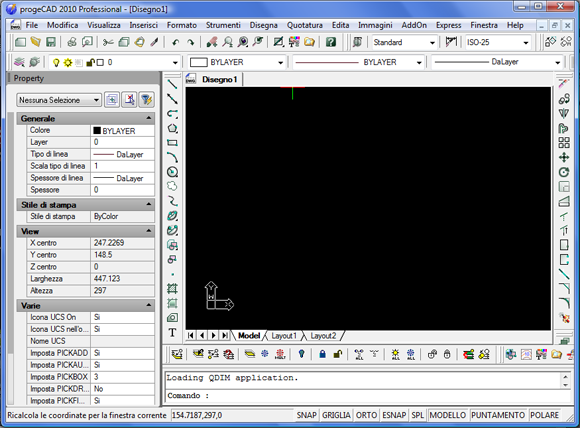Screen dimensions: 580x428
Task: Open the ISO-25 dimension style dropdown
Action: (526, 43)
